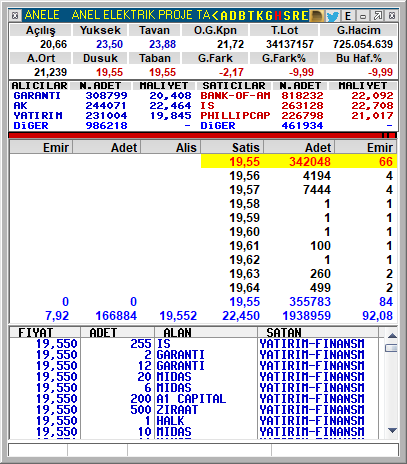407x464 pixels.
Task: Select the 19,57 ask price row
Action: 299,190
